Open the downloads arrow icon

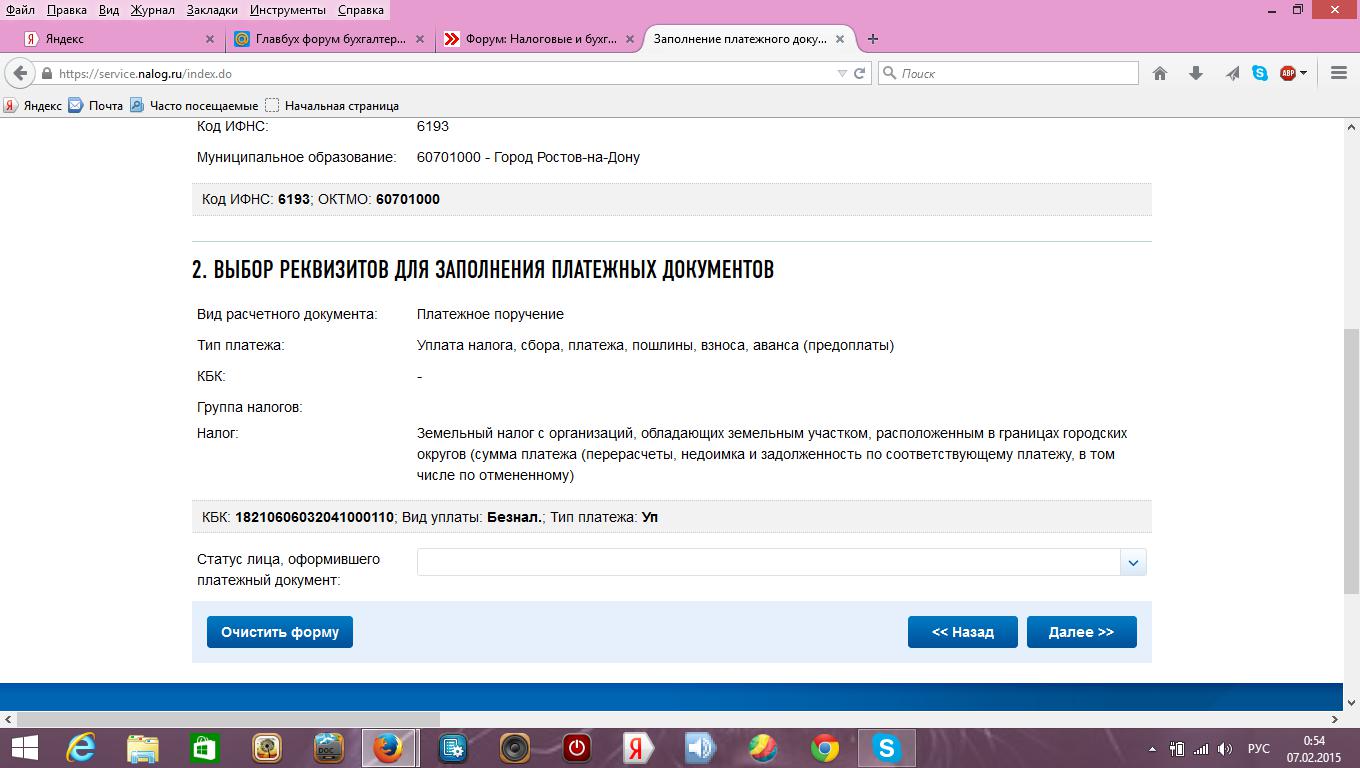click(1196, 73)
